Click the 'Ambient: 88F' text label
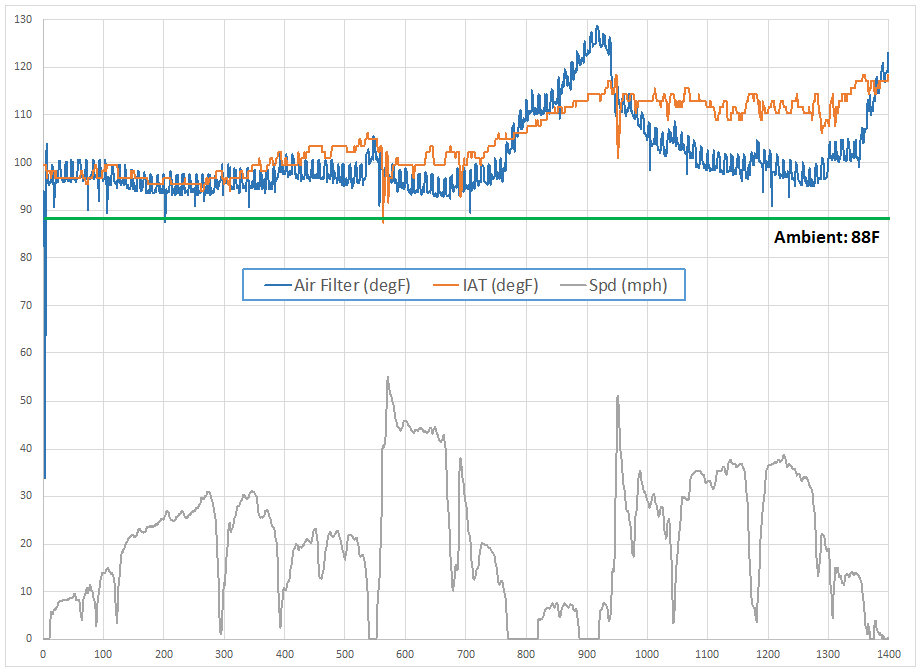Screen dimensions: 920x671 pos(826,238)
